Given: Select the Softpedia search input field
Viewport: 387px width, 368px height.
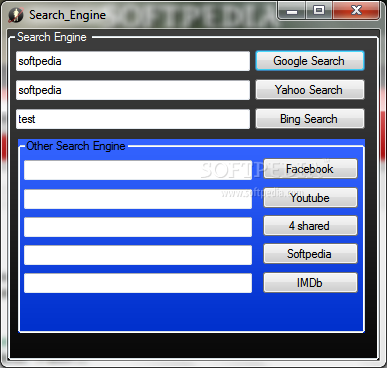Looking at the screenshot, I should (138, 255).
